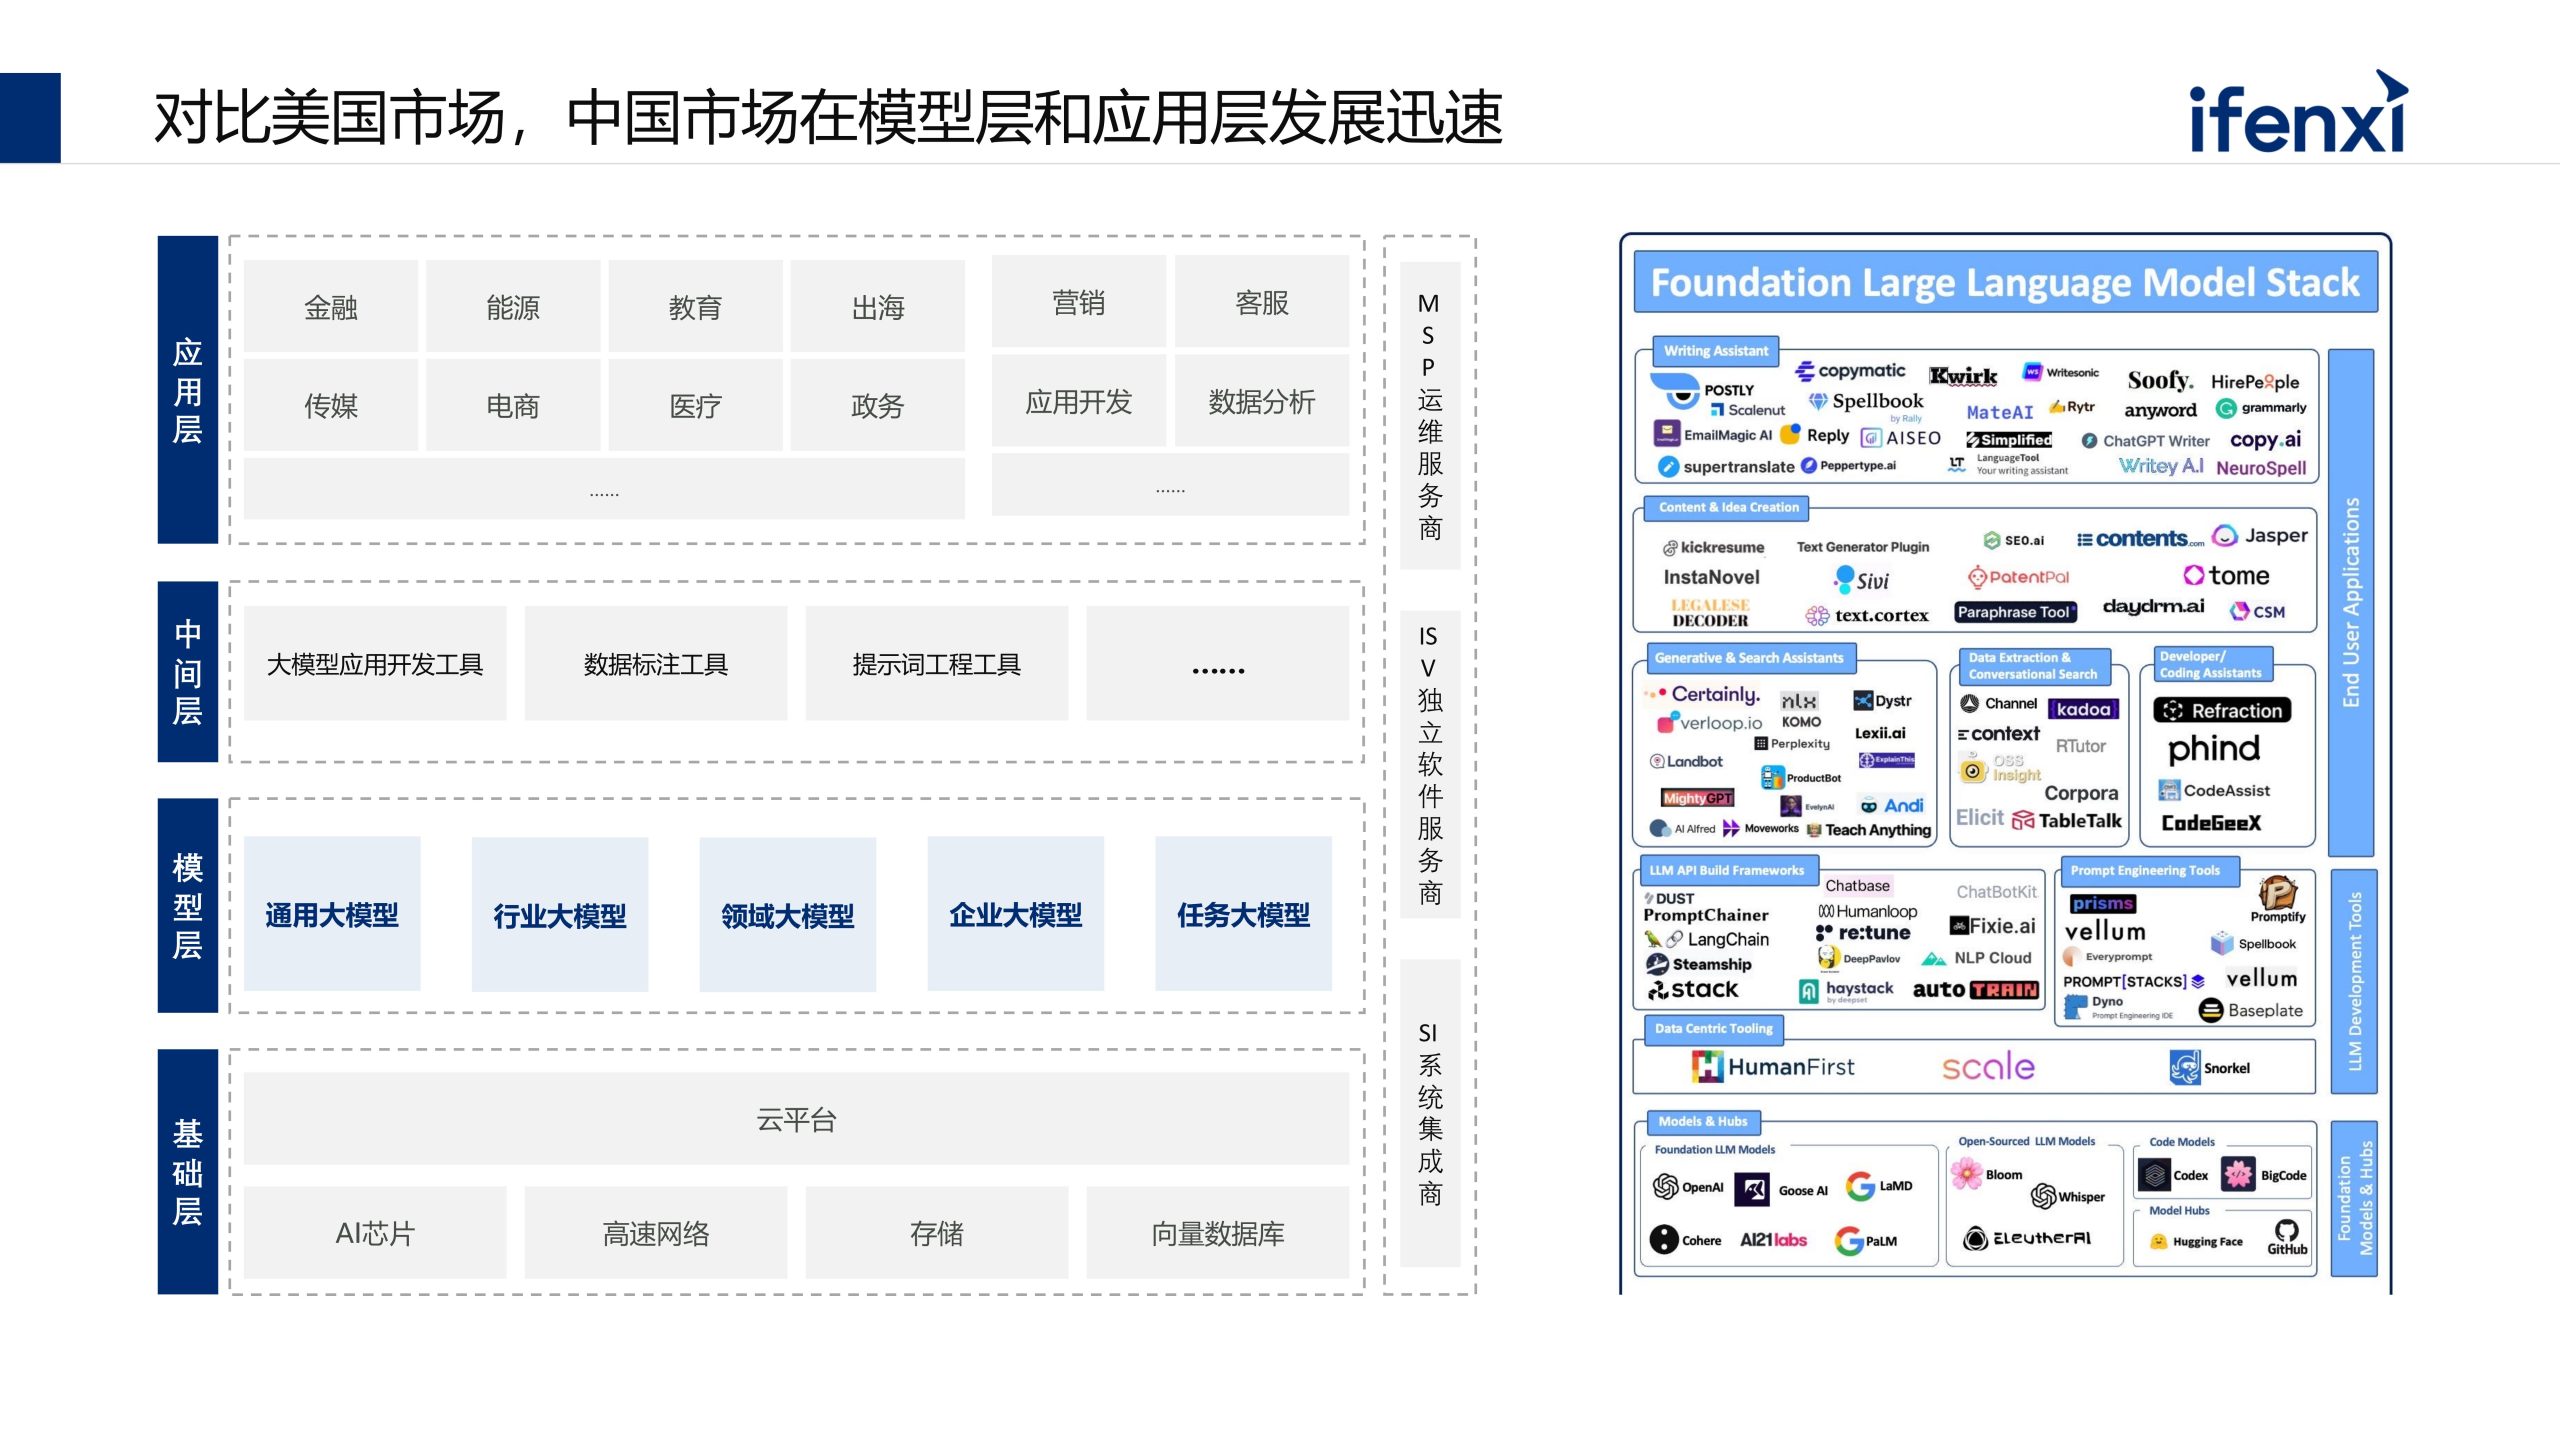
Task: Click the 中间层 layer label
Action: (x=188, y=671)
